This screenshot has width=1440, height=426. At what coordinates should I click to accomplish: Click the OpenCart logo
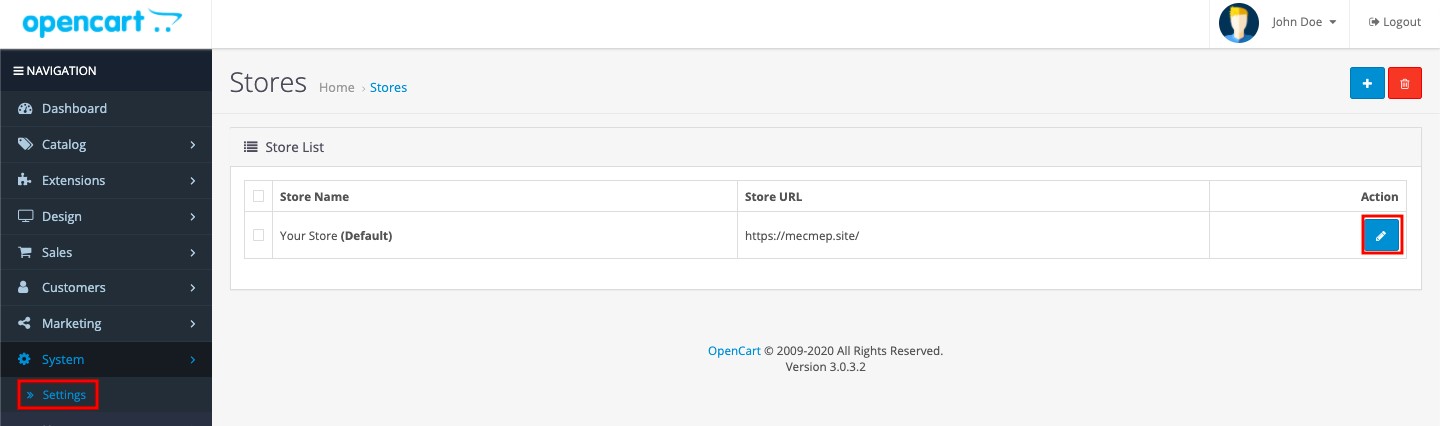coord(102,22)
